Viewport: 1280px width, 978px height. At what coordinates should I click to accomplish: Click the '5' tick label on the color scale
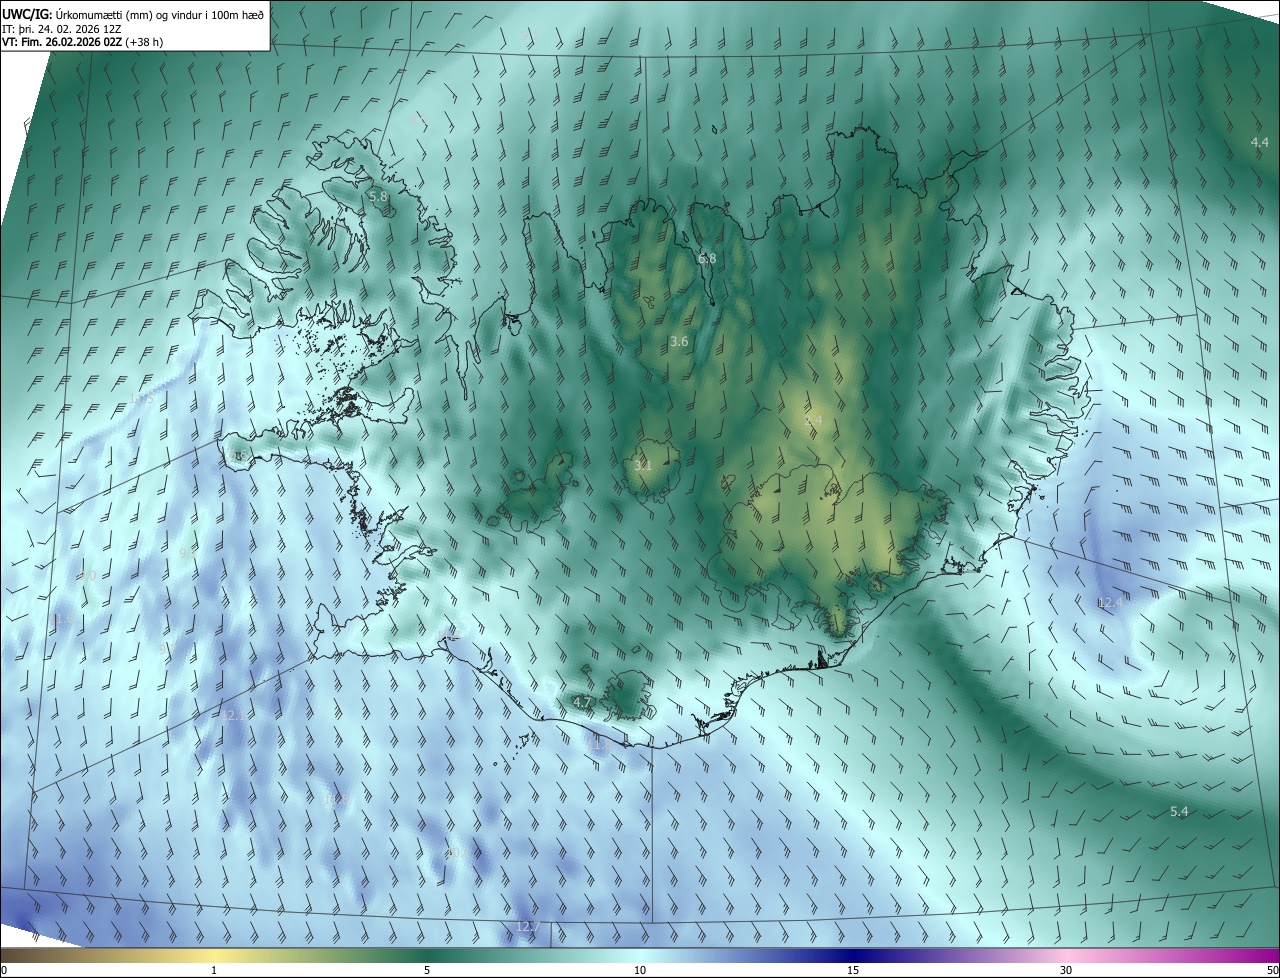pos(427,971)
